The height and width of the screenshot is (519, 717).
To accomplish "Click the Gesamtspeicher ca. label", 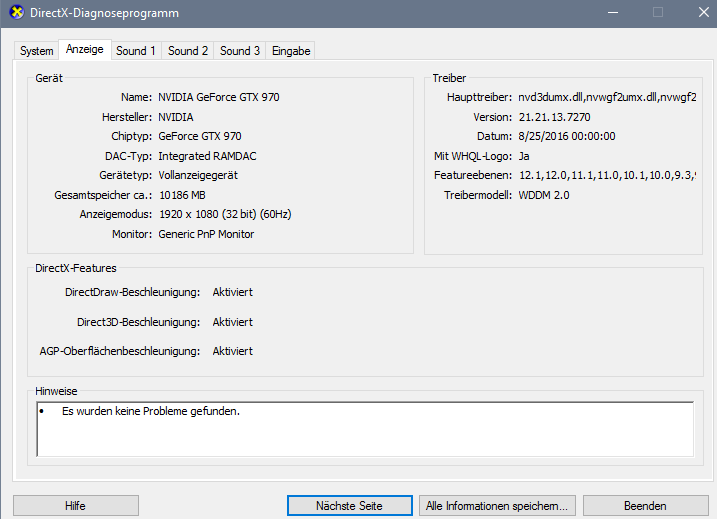I will [103, 195].
